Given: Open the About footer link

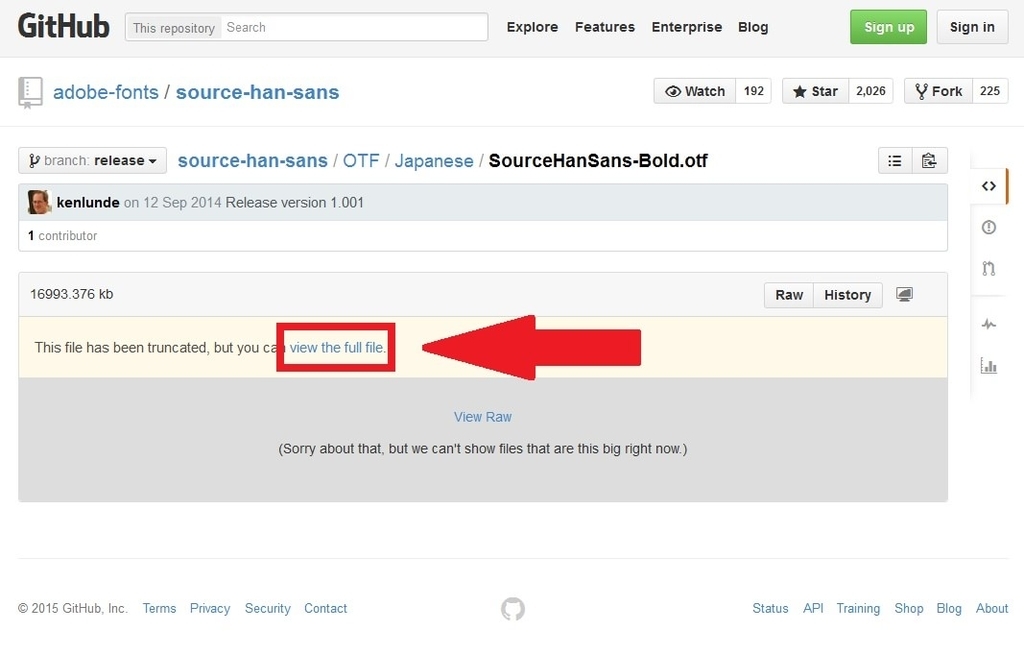Looking at the screenshot, I should (992, 608).
